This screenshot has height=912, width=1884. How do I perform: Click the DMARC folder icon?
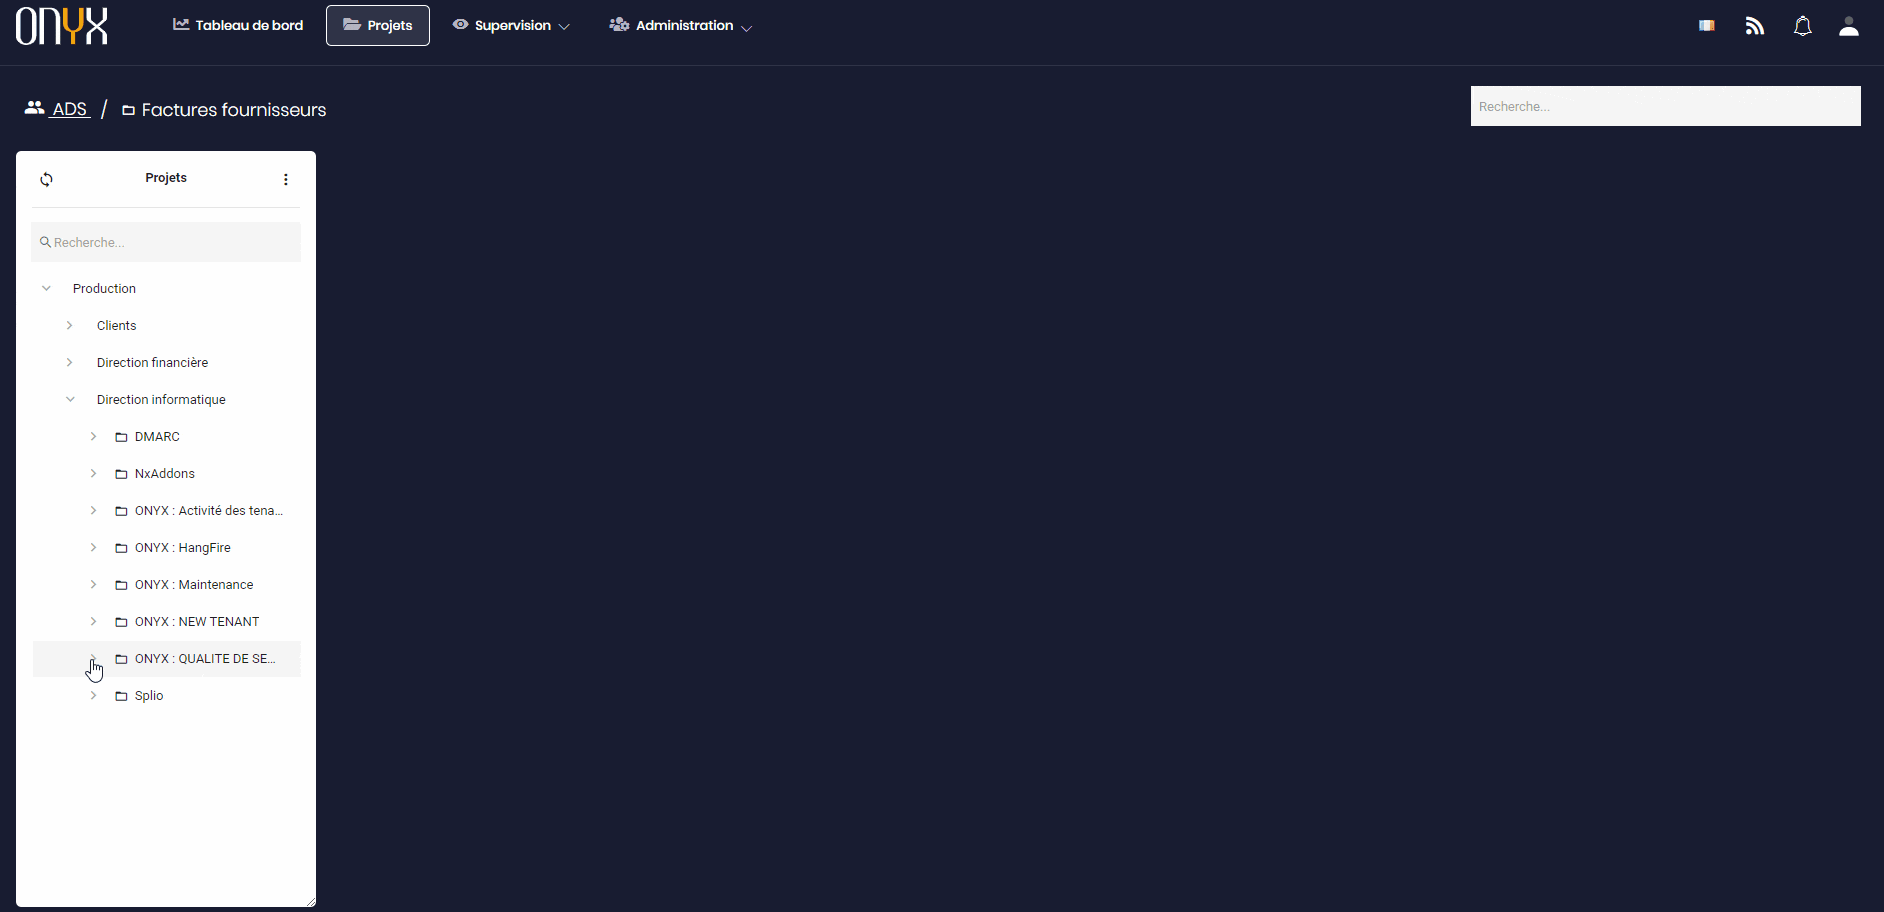click(x=121, y=437)
